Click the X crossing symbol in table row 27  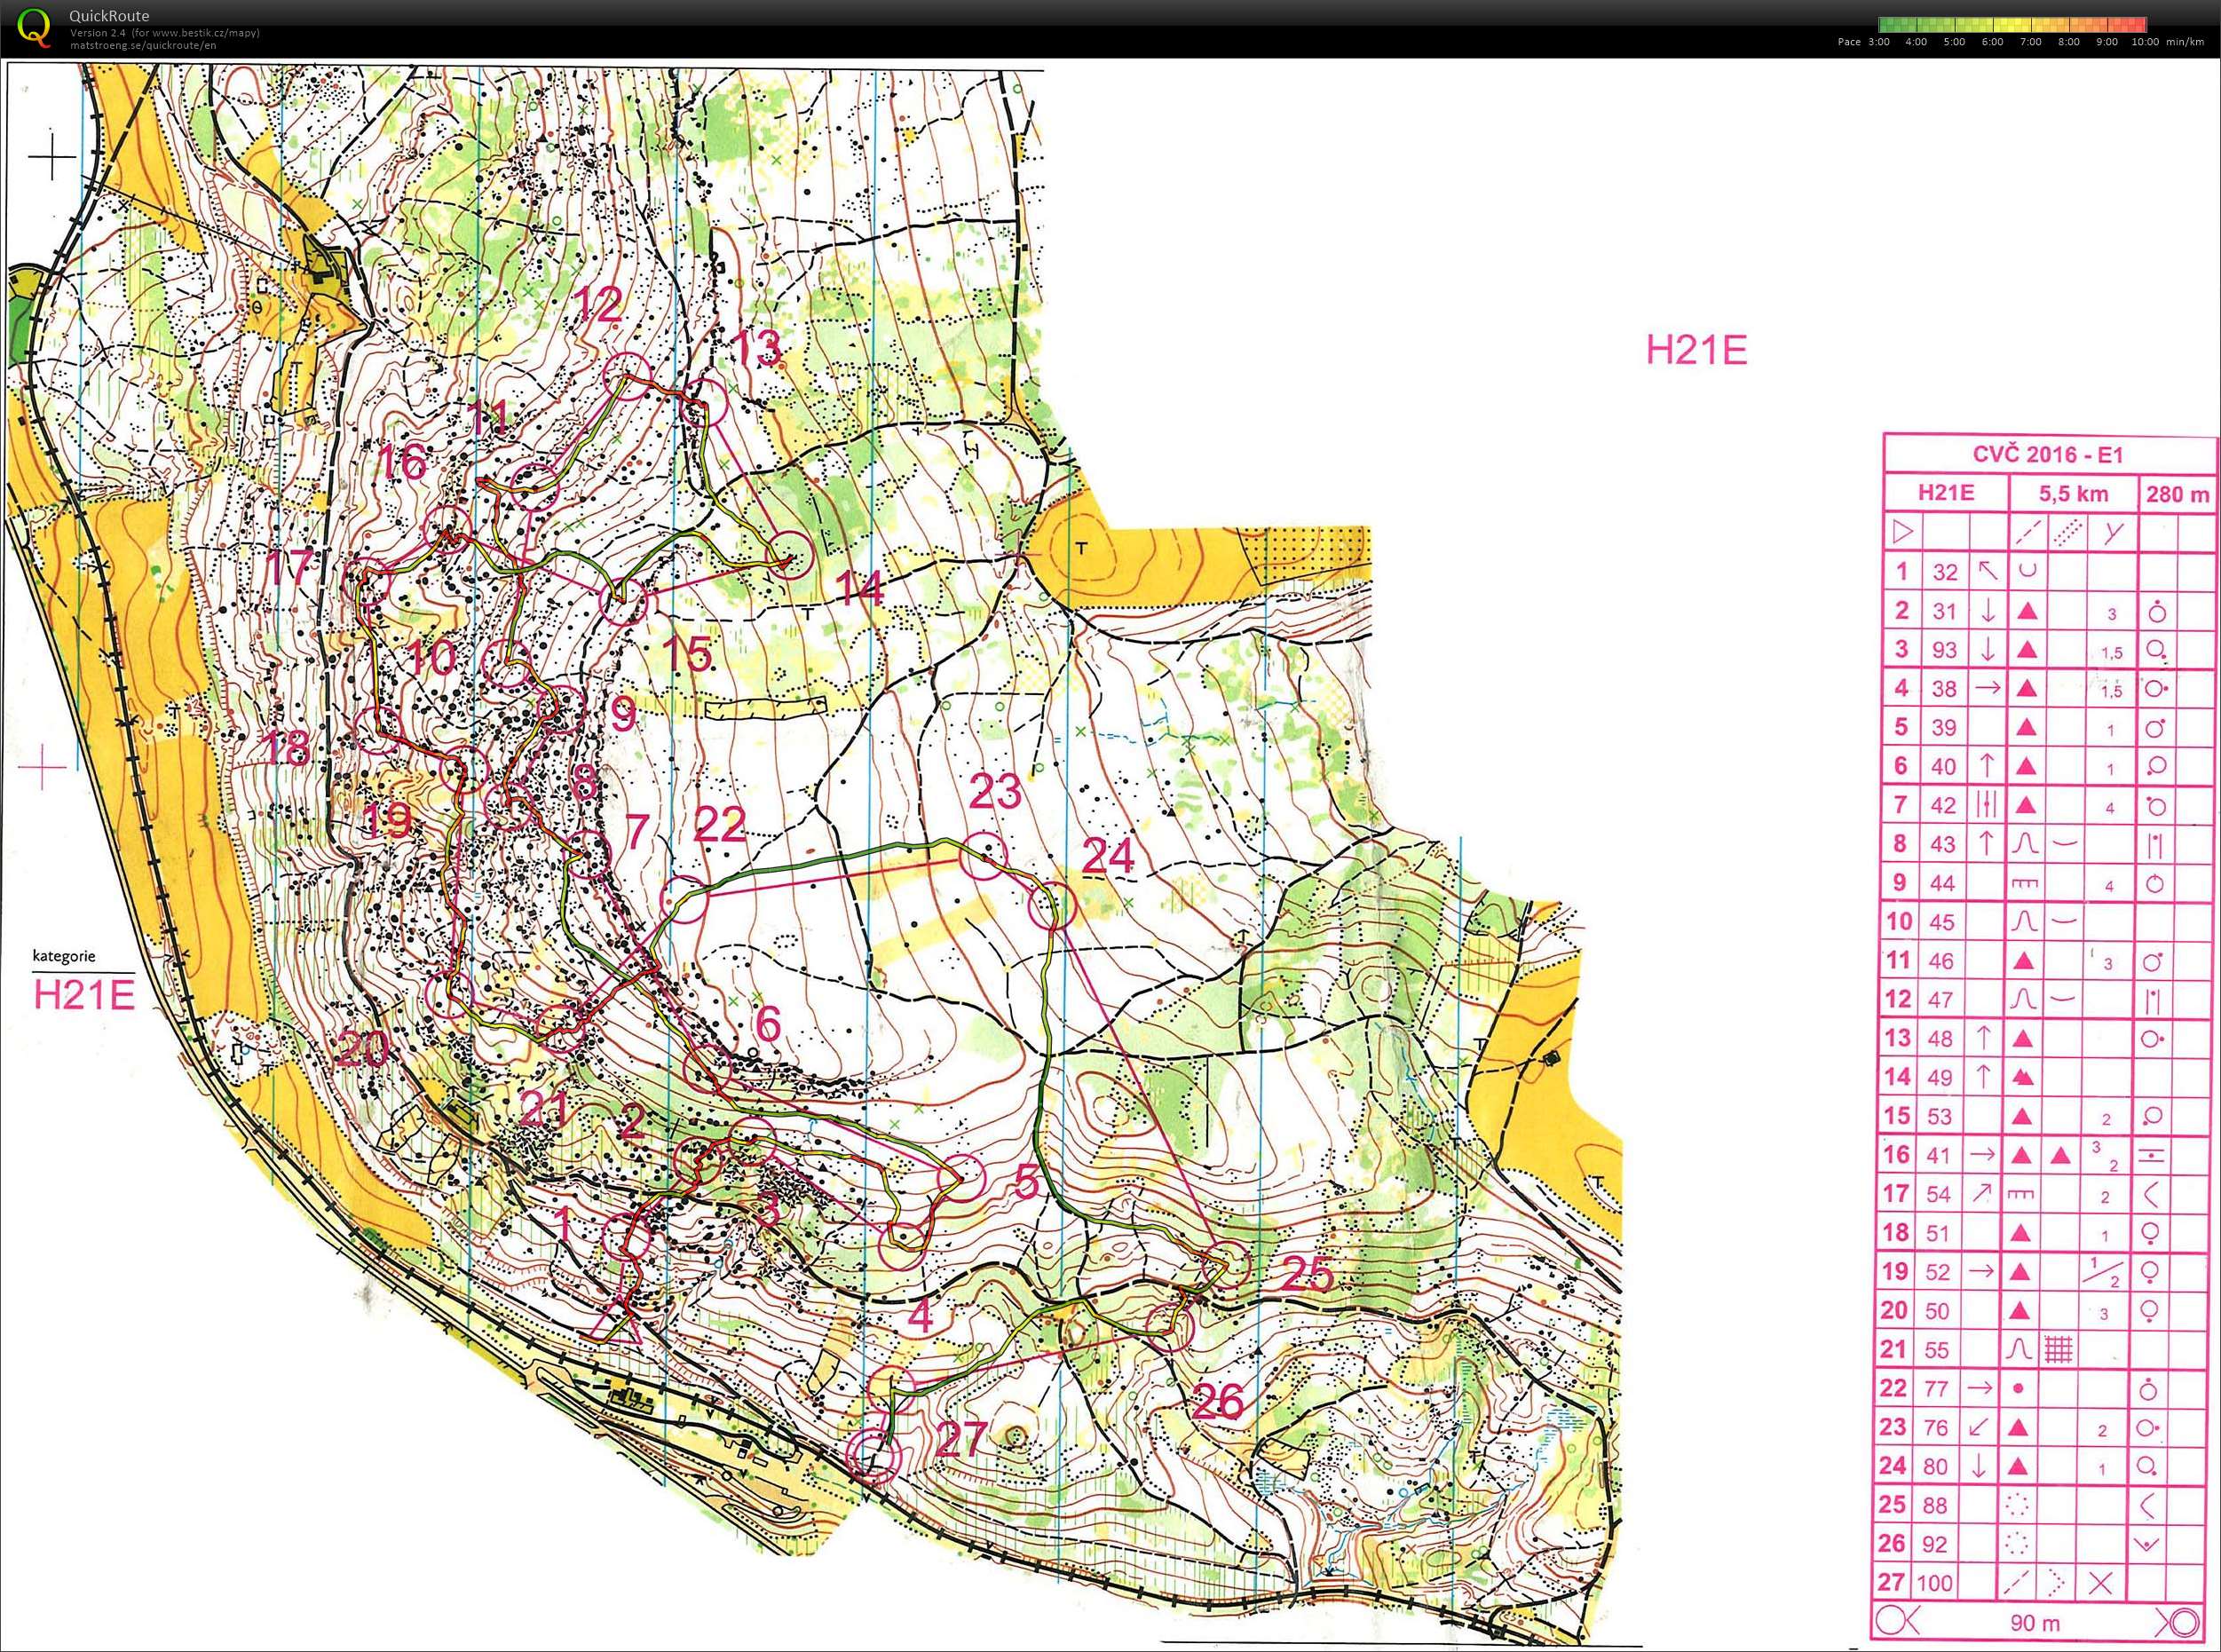(2100, 1583)
